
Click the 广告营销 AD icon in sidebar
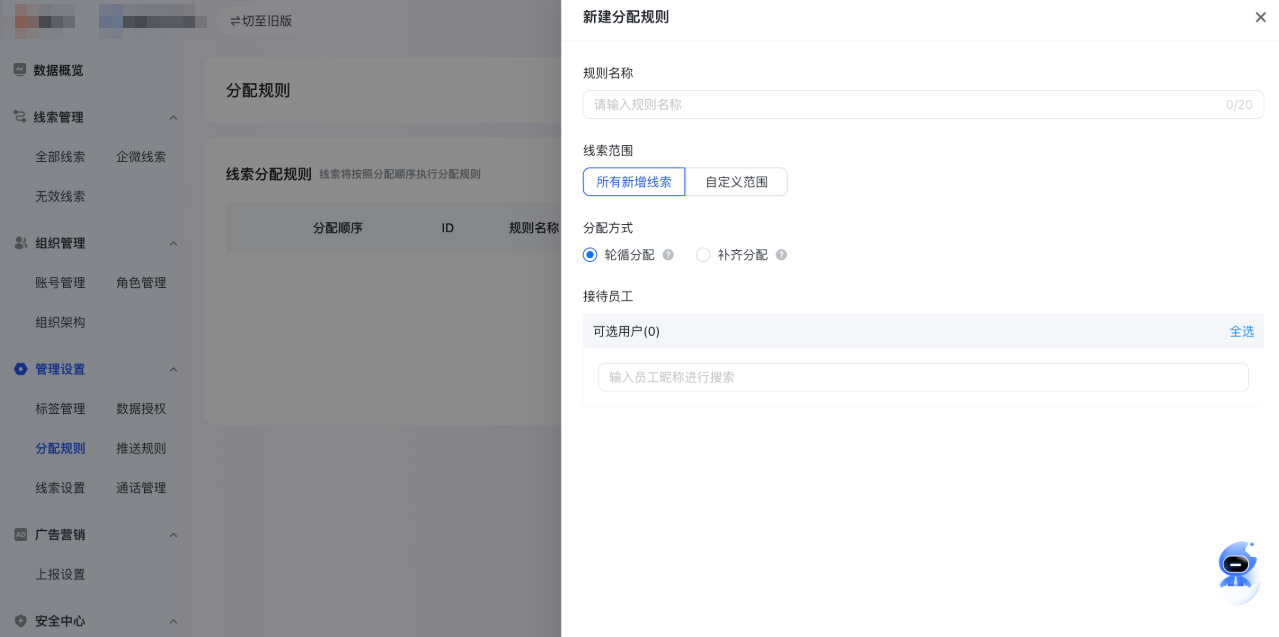tap(21, 534)
